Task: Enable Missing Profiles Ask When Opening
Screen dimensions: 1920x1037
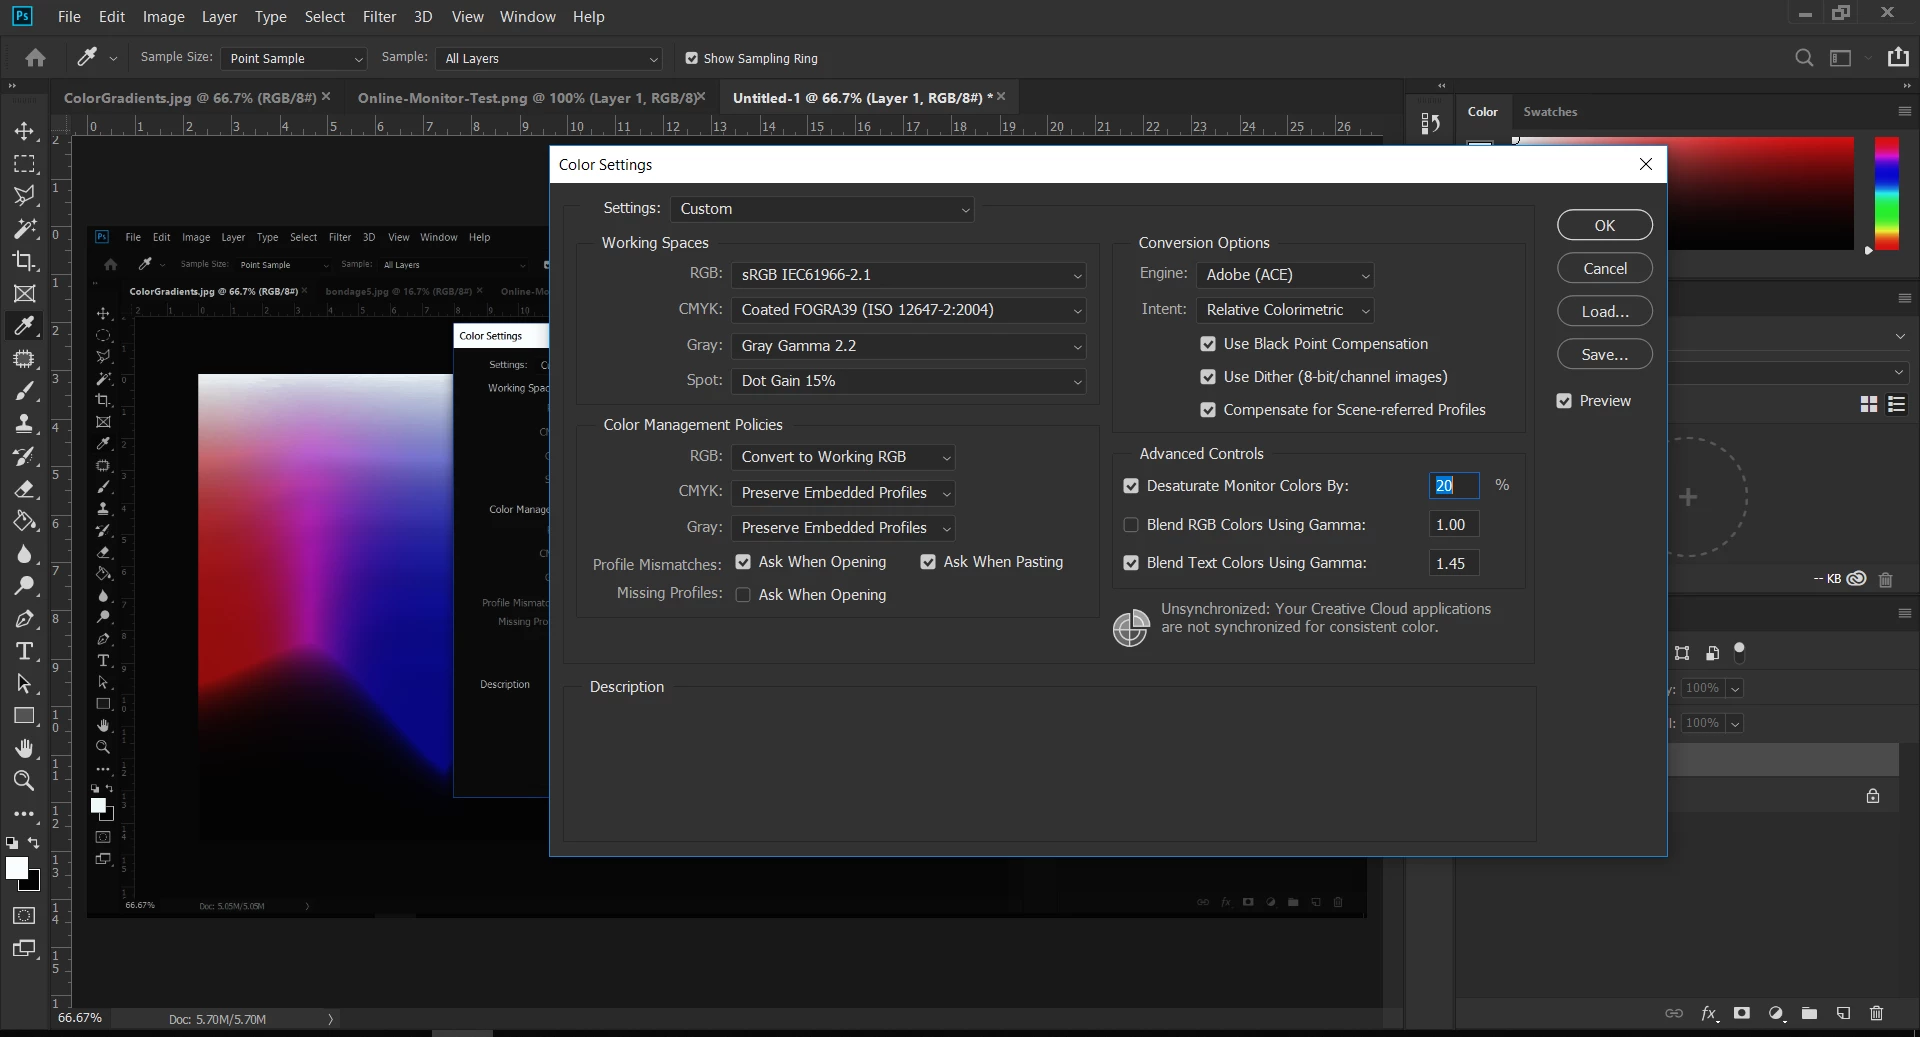Action: 743,595
